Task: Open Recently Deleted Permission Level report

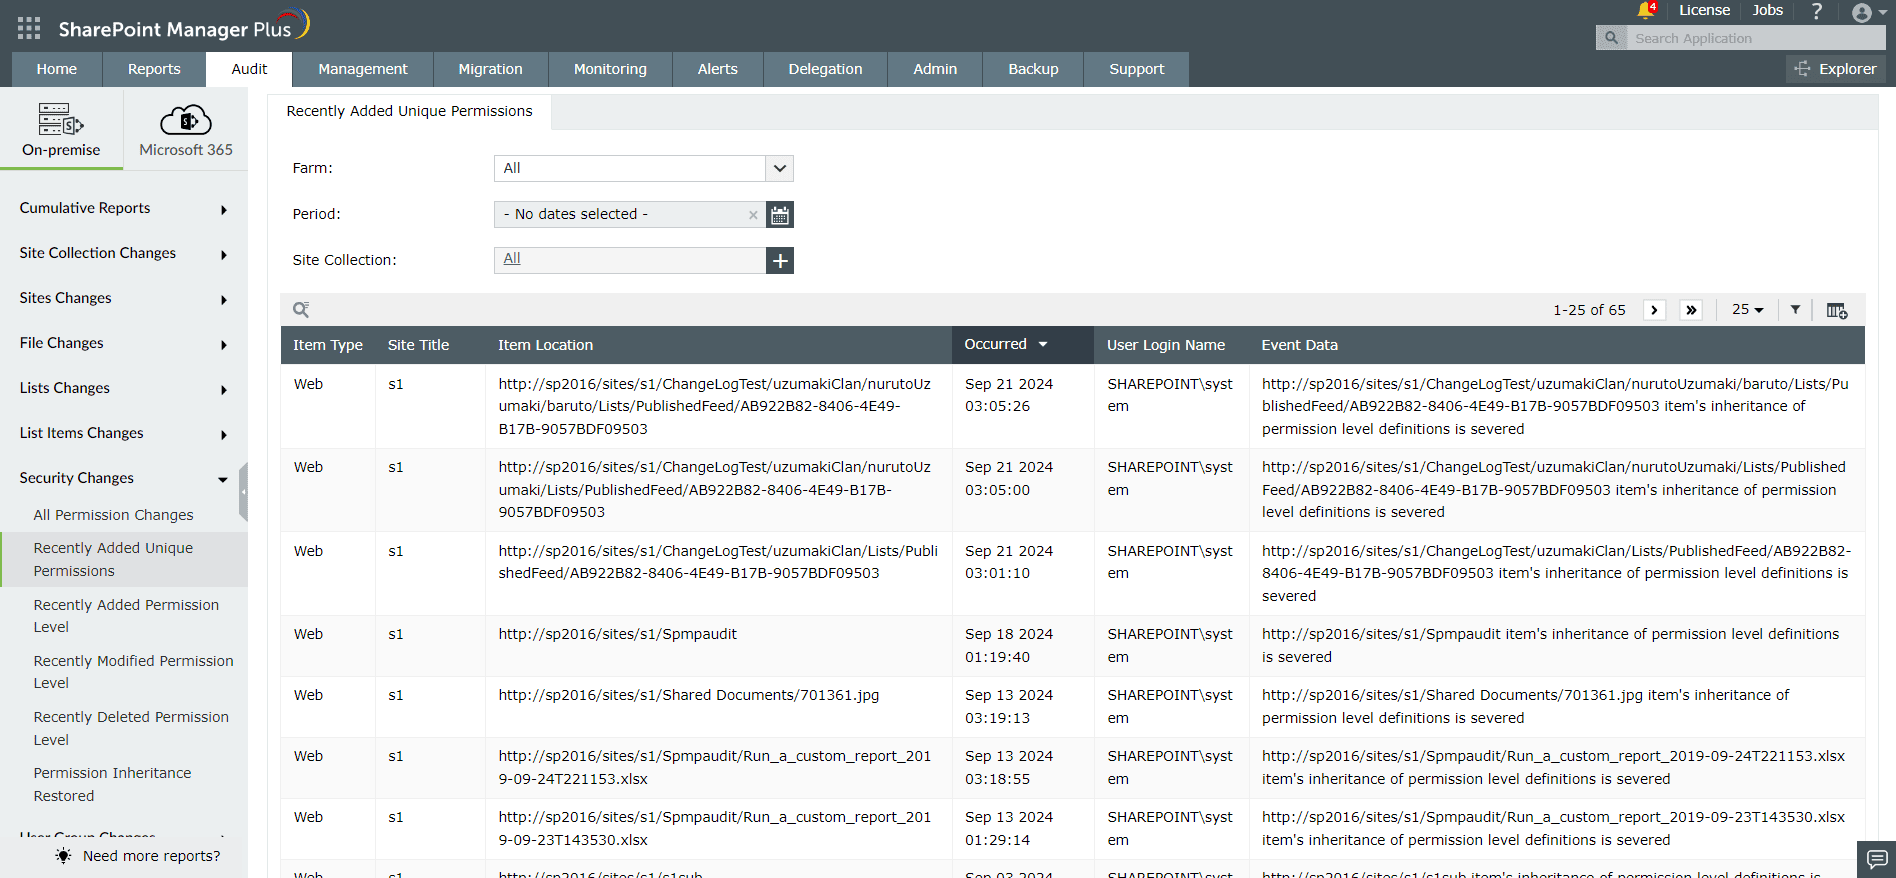Action: pos(131,729)
